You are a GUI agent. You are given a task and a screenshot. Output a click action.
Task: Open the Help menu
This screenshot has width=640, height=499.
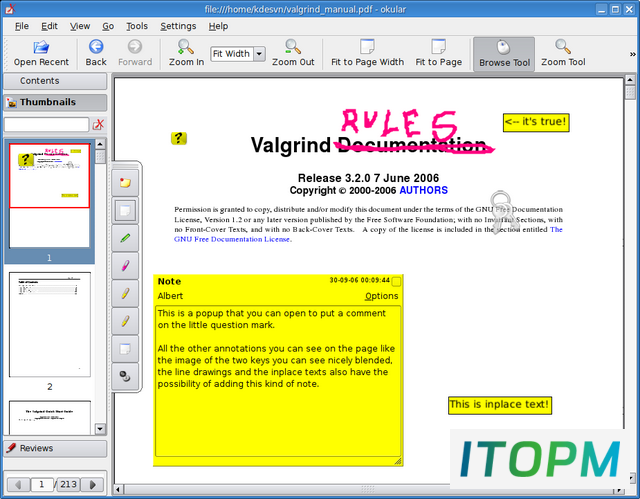point(218,26)
